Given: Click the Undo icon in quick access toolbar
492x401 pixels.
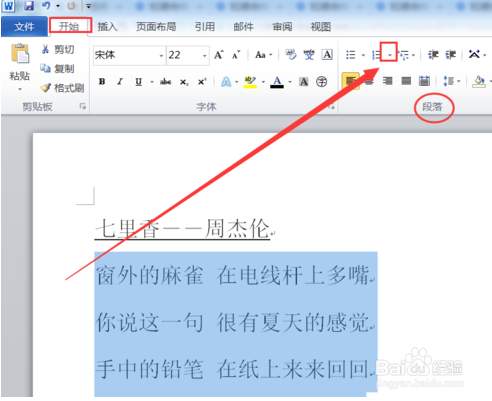Looking at the screenshot, I should (46, 6).
